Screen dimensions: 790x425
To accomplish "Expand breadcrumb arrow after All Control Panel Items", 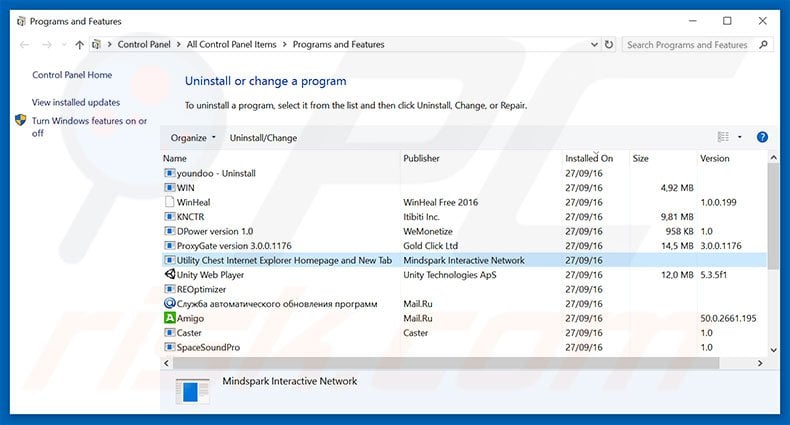I will pyautogui.click(x=285, y=44).
